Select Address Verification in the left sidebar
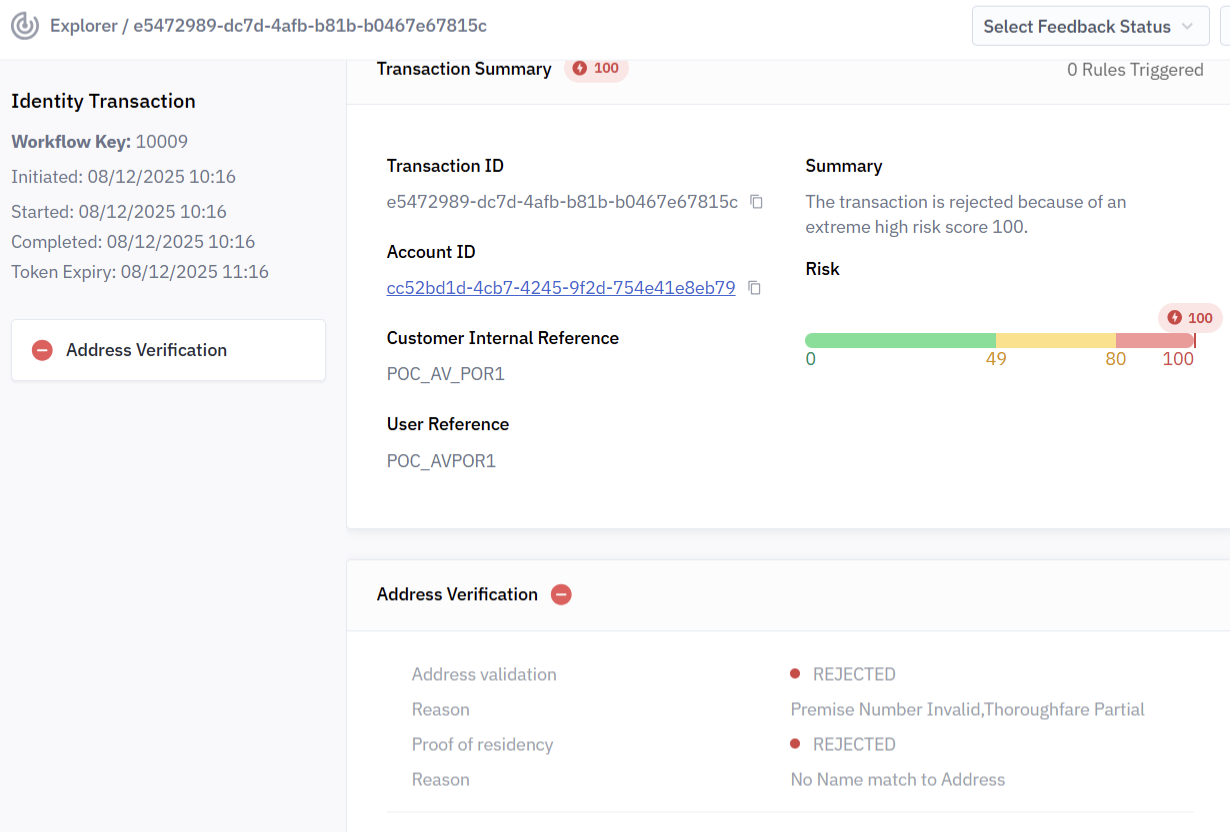Image resolution: width=1230 pixels, height=832 pixels. tap(146, 350)
